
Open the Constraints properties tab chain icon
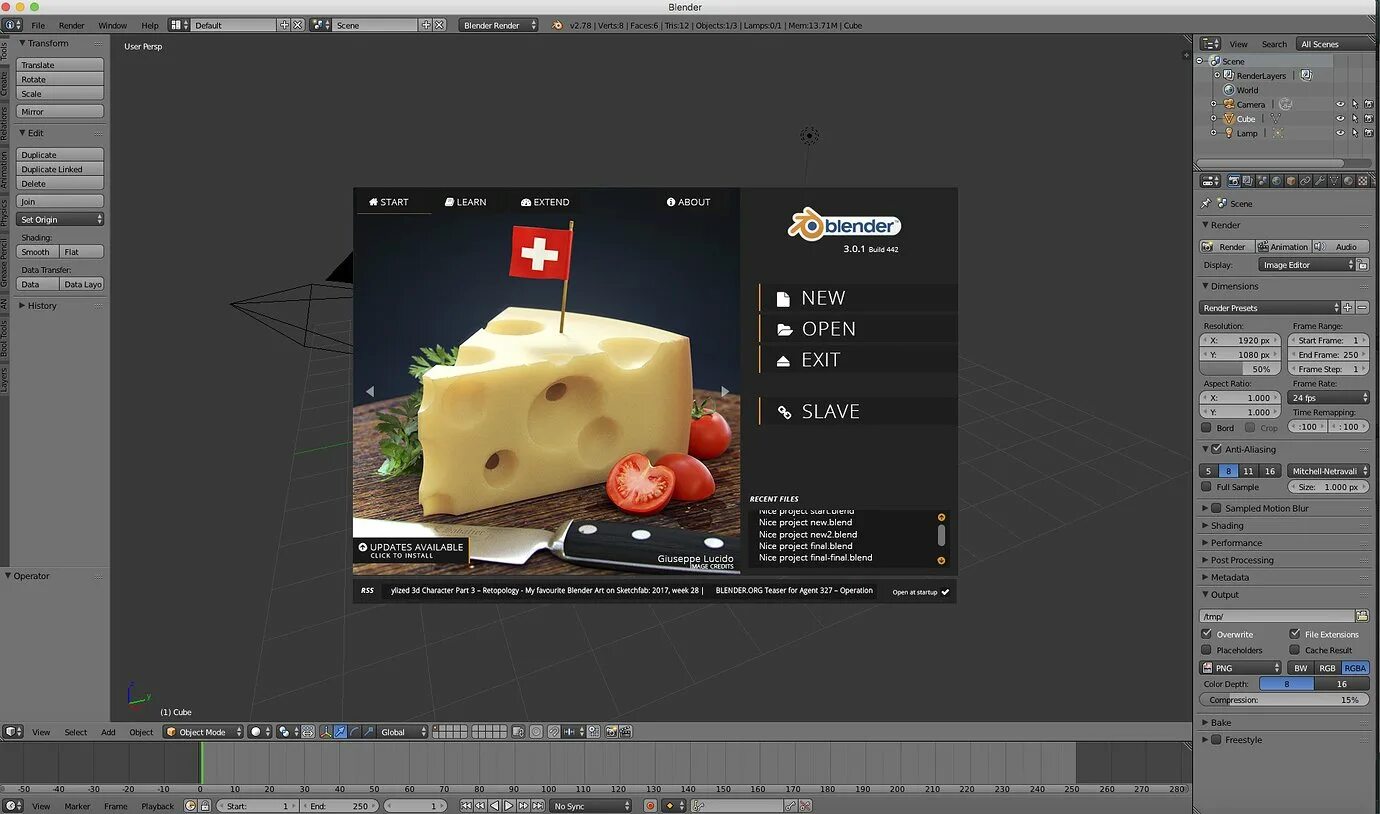point(1305,181)
